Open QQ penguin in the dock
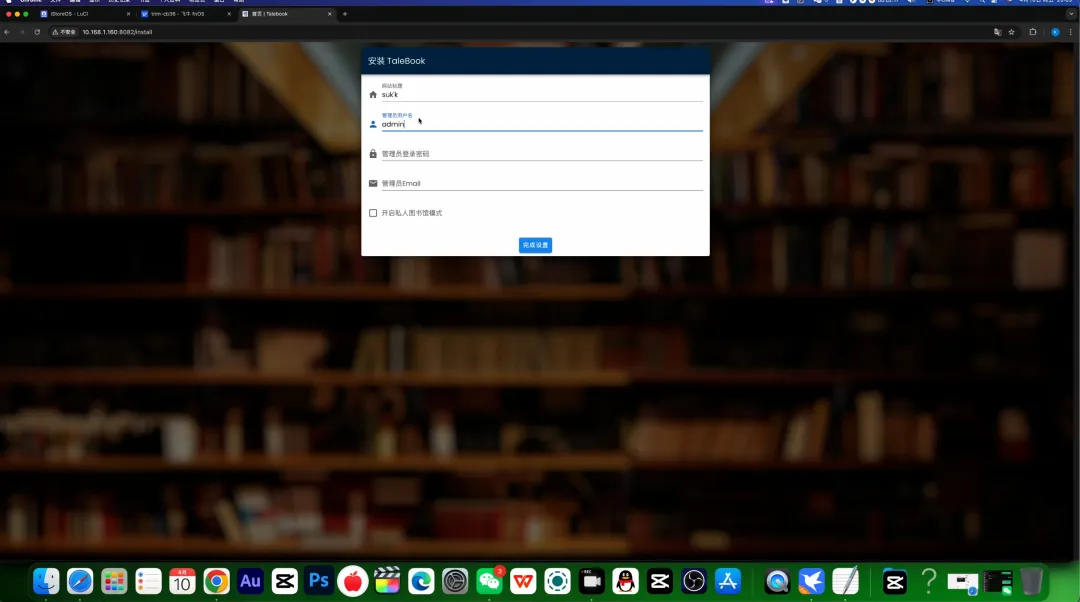This screenshot has width=1080, height=602. (625, 581)
